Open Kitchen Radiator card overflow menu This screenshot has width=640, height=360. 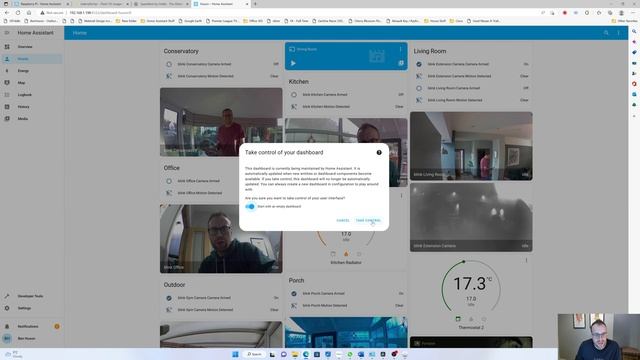pos(401,196)
